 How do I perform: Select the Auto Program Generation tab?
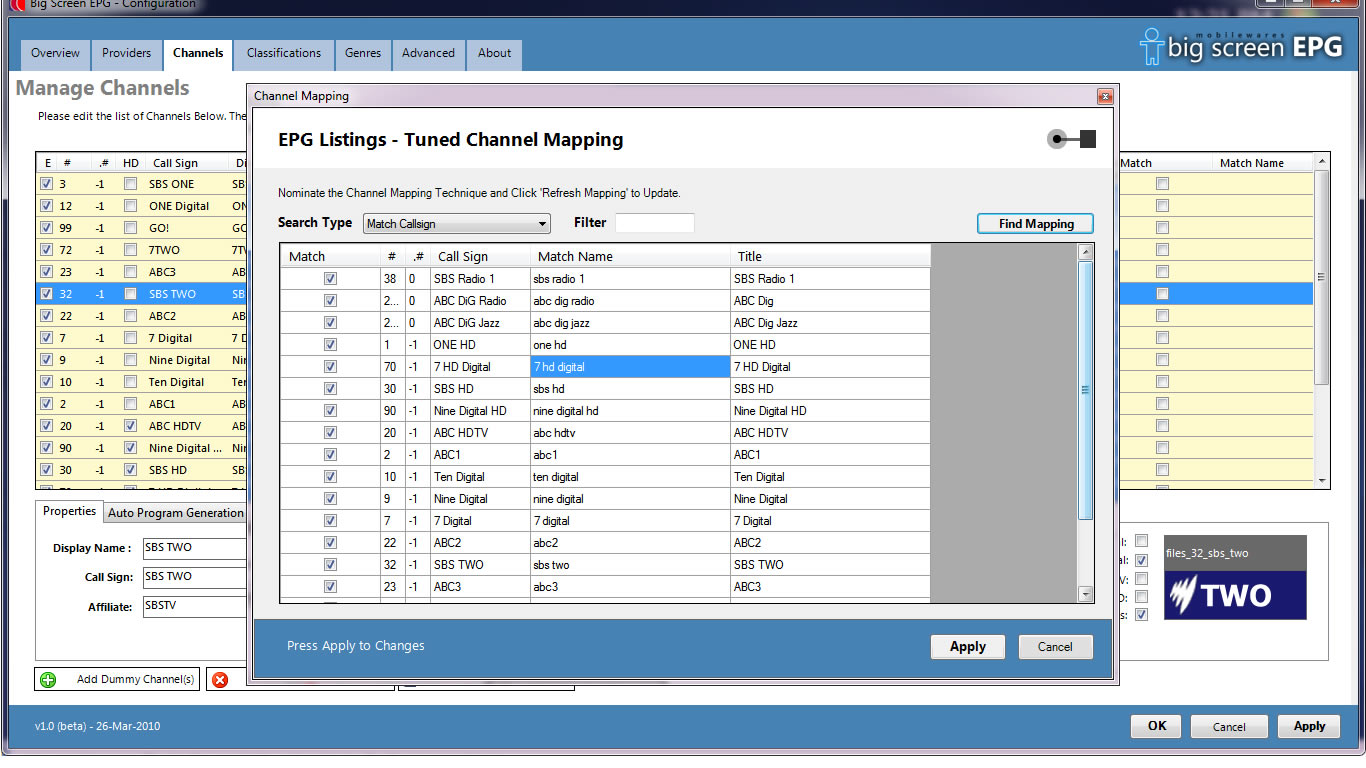176,513
